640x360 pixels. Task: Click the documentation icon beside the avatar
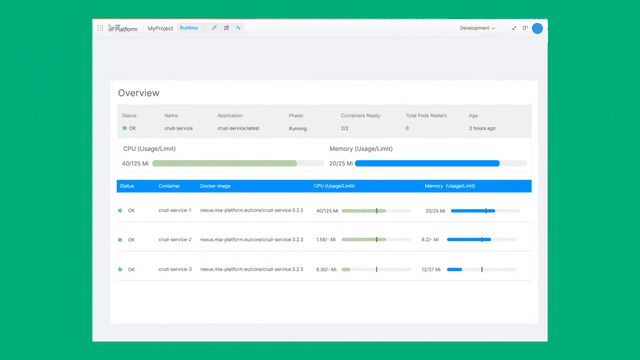pos(525,28)
